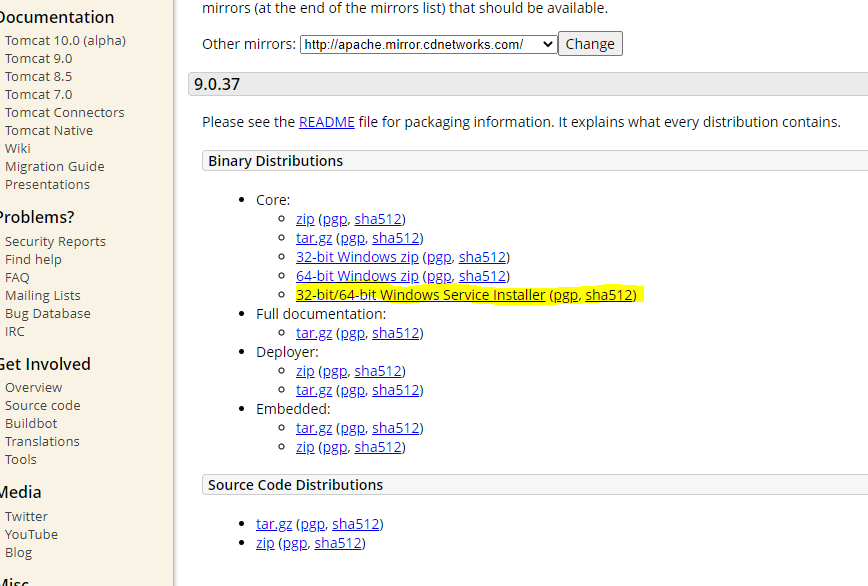Image resolution: width=868 pixels, height=586 pixels.
Task: Open pgp signature for Core tar.gz
Action: point(353,238)
